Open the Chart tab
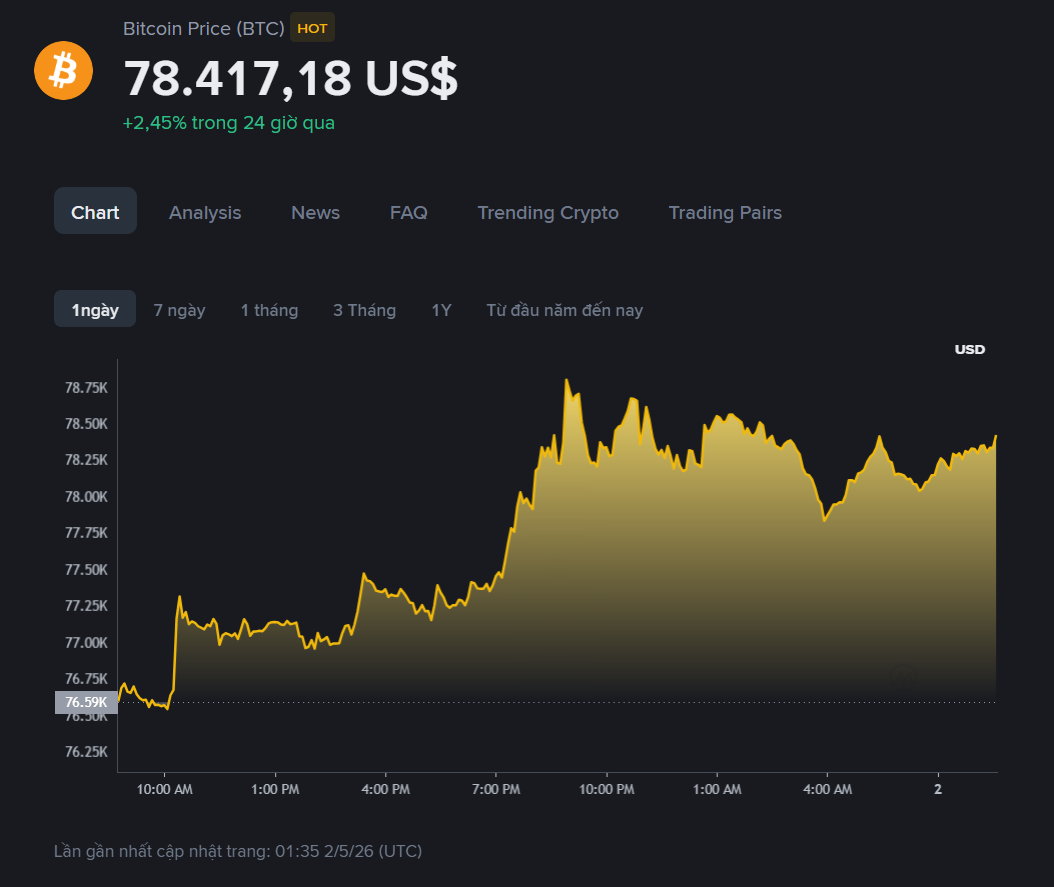The width and height of the screenshot is (1054, 887). point(95,212)
